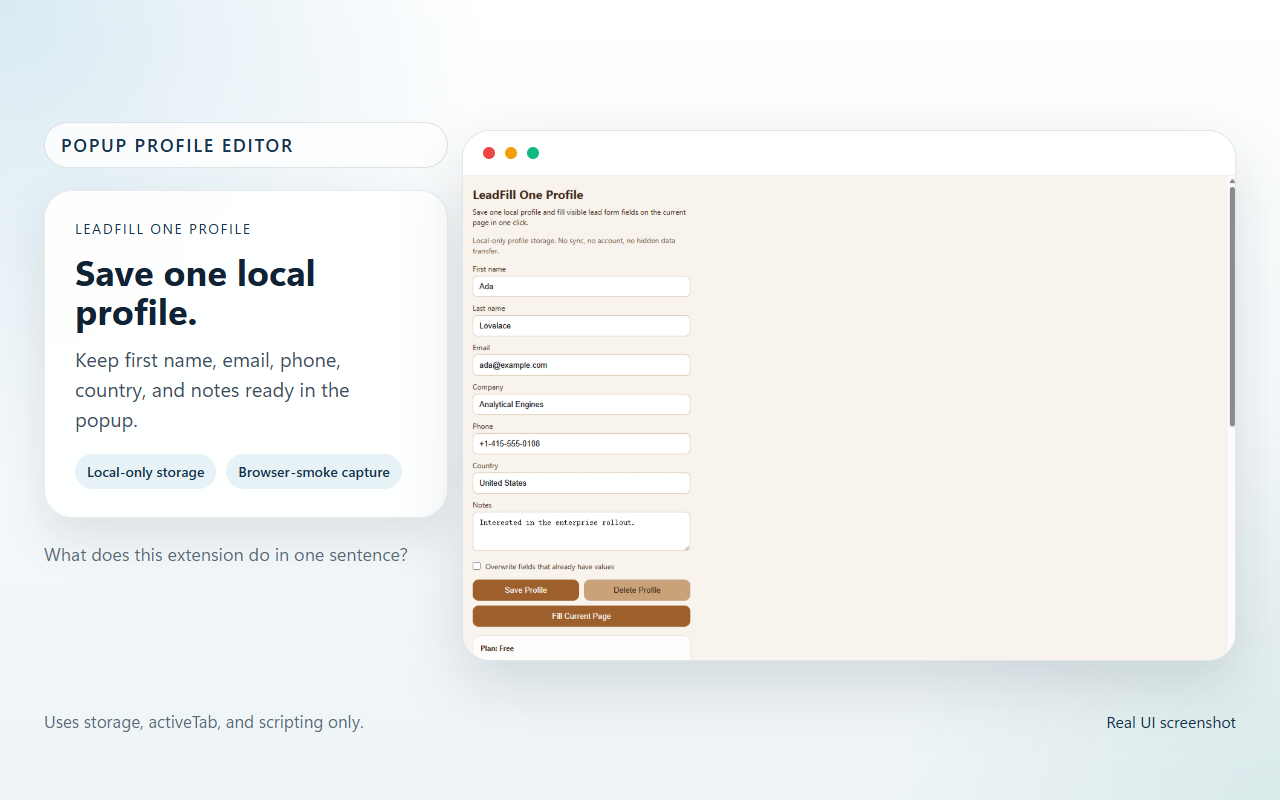Click the Fill Current Page button

click(581, 616)
